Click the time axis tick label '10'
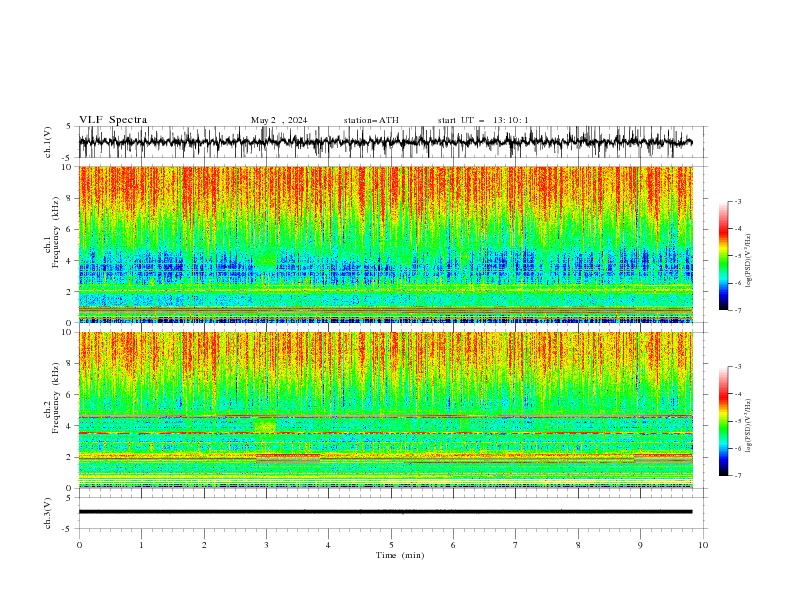This screenshot has height=612, width=792. tap(703, 545)
